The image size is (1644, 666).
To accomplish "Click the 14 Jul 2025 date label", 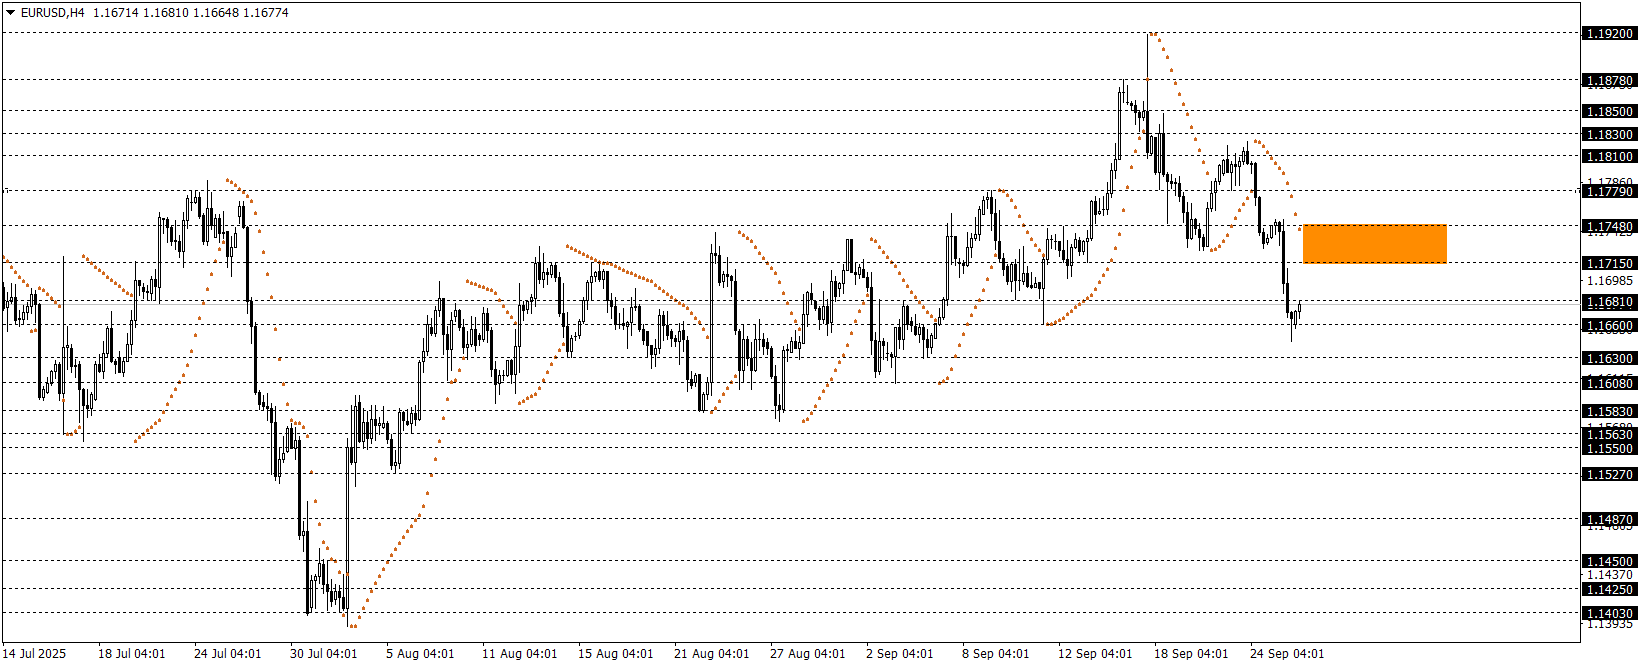I will click(x=35, y=654).
